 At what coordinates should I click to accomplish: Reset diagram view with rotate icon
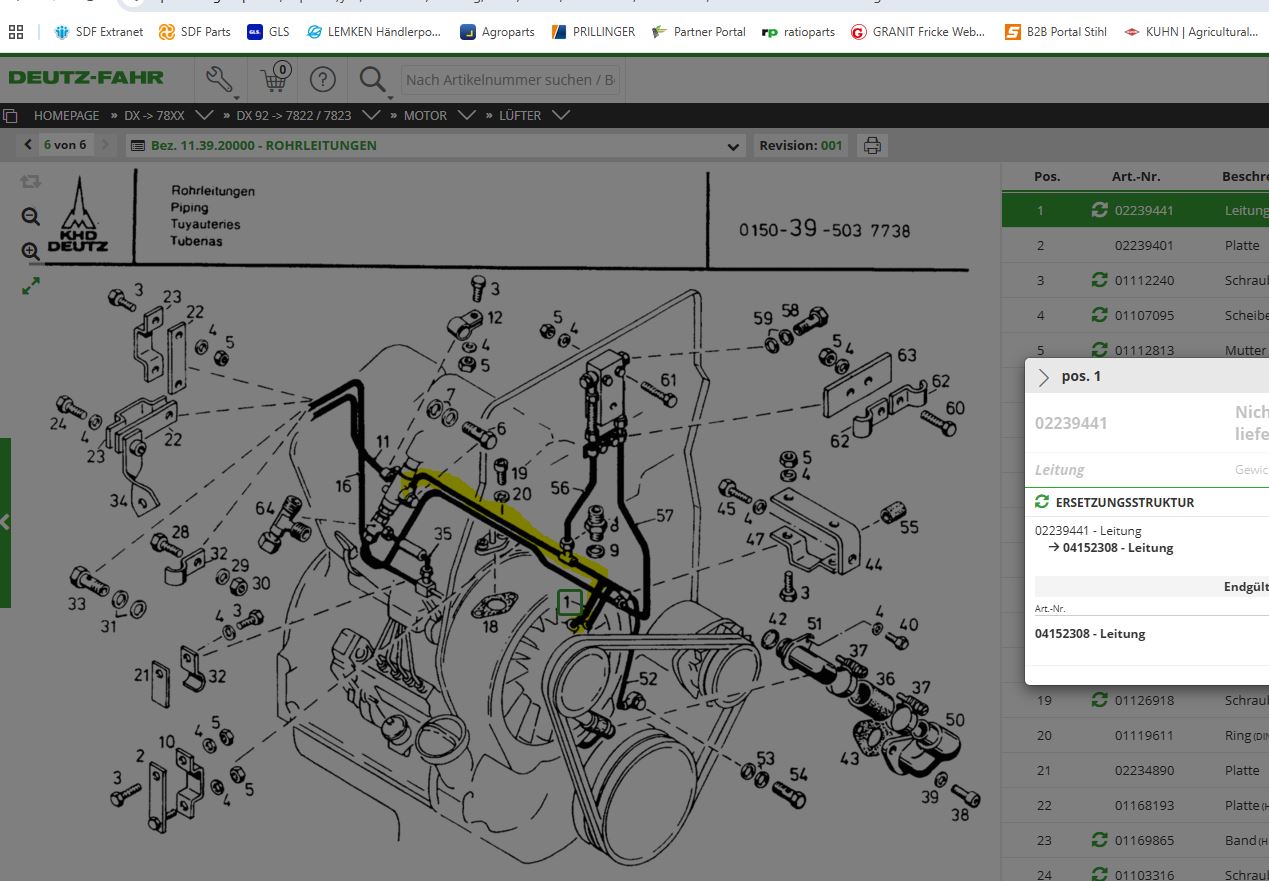click(31, 181)
